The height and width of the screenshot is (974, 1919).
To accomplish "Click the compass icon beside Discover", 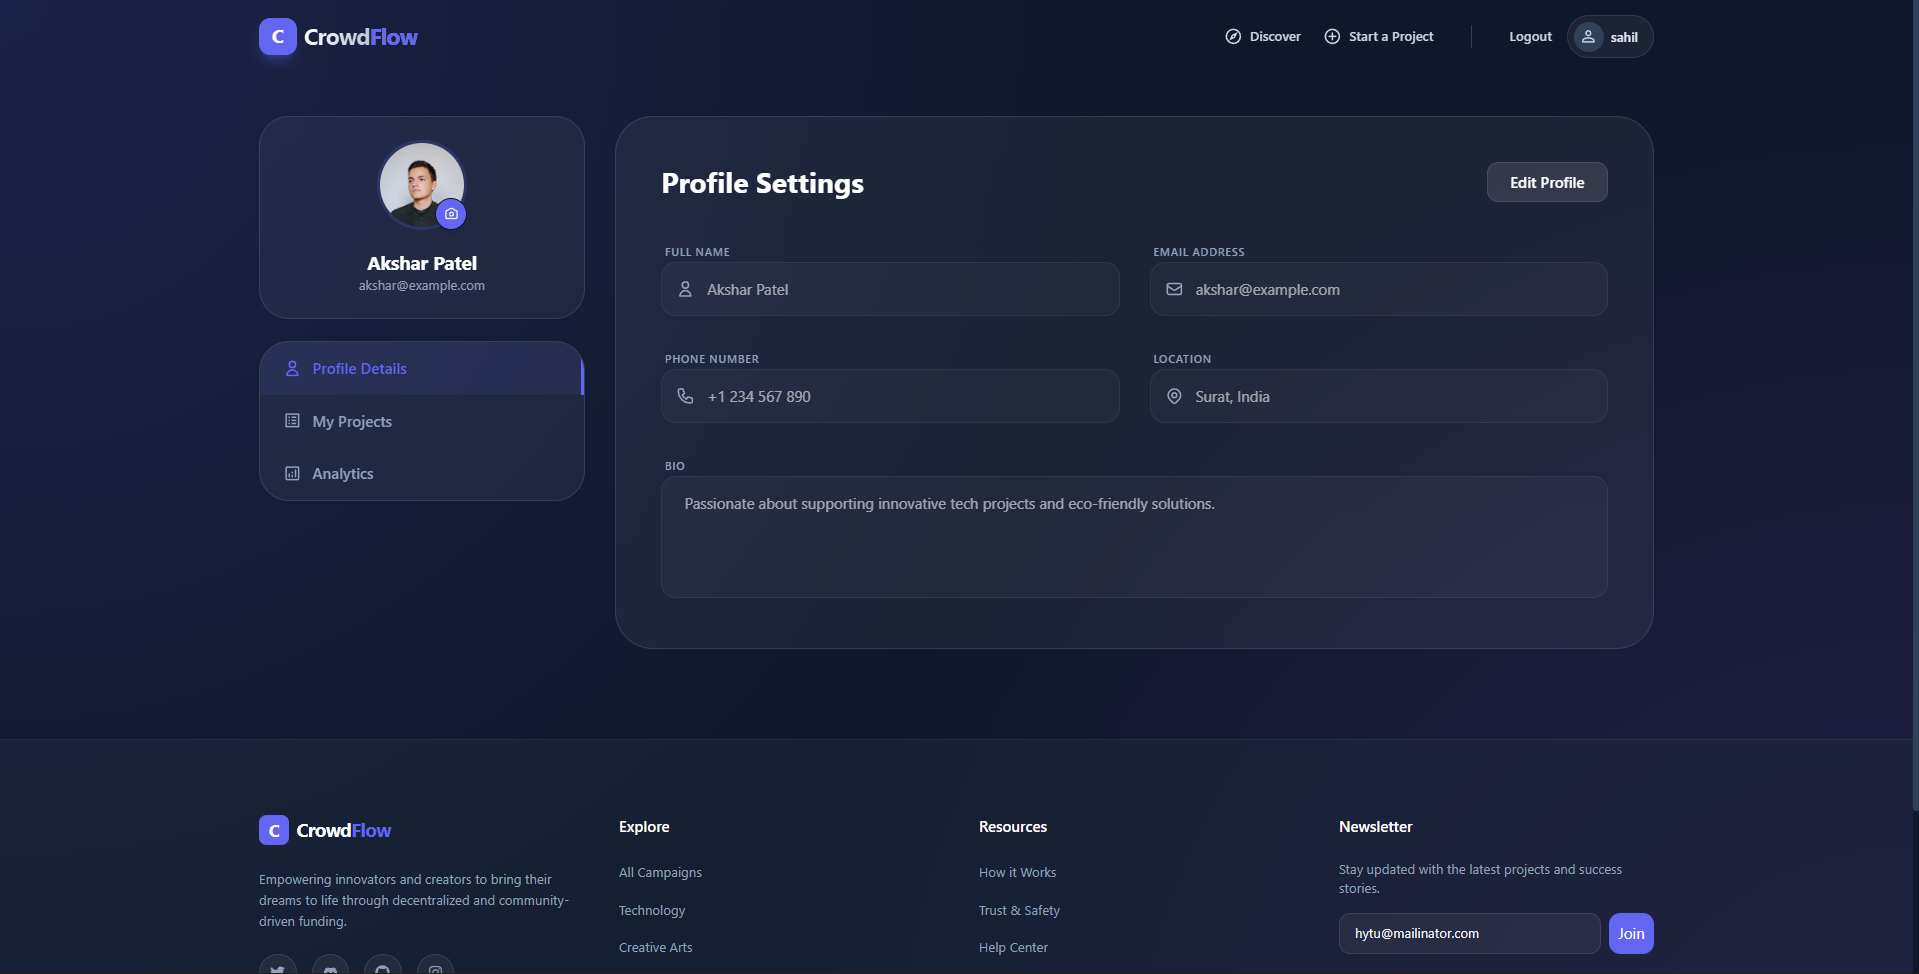I will click(1233, 37).
